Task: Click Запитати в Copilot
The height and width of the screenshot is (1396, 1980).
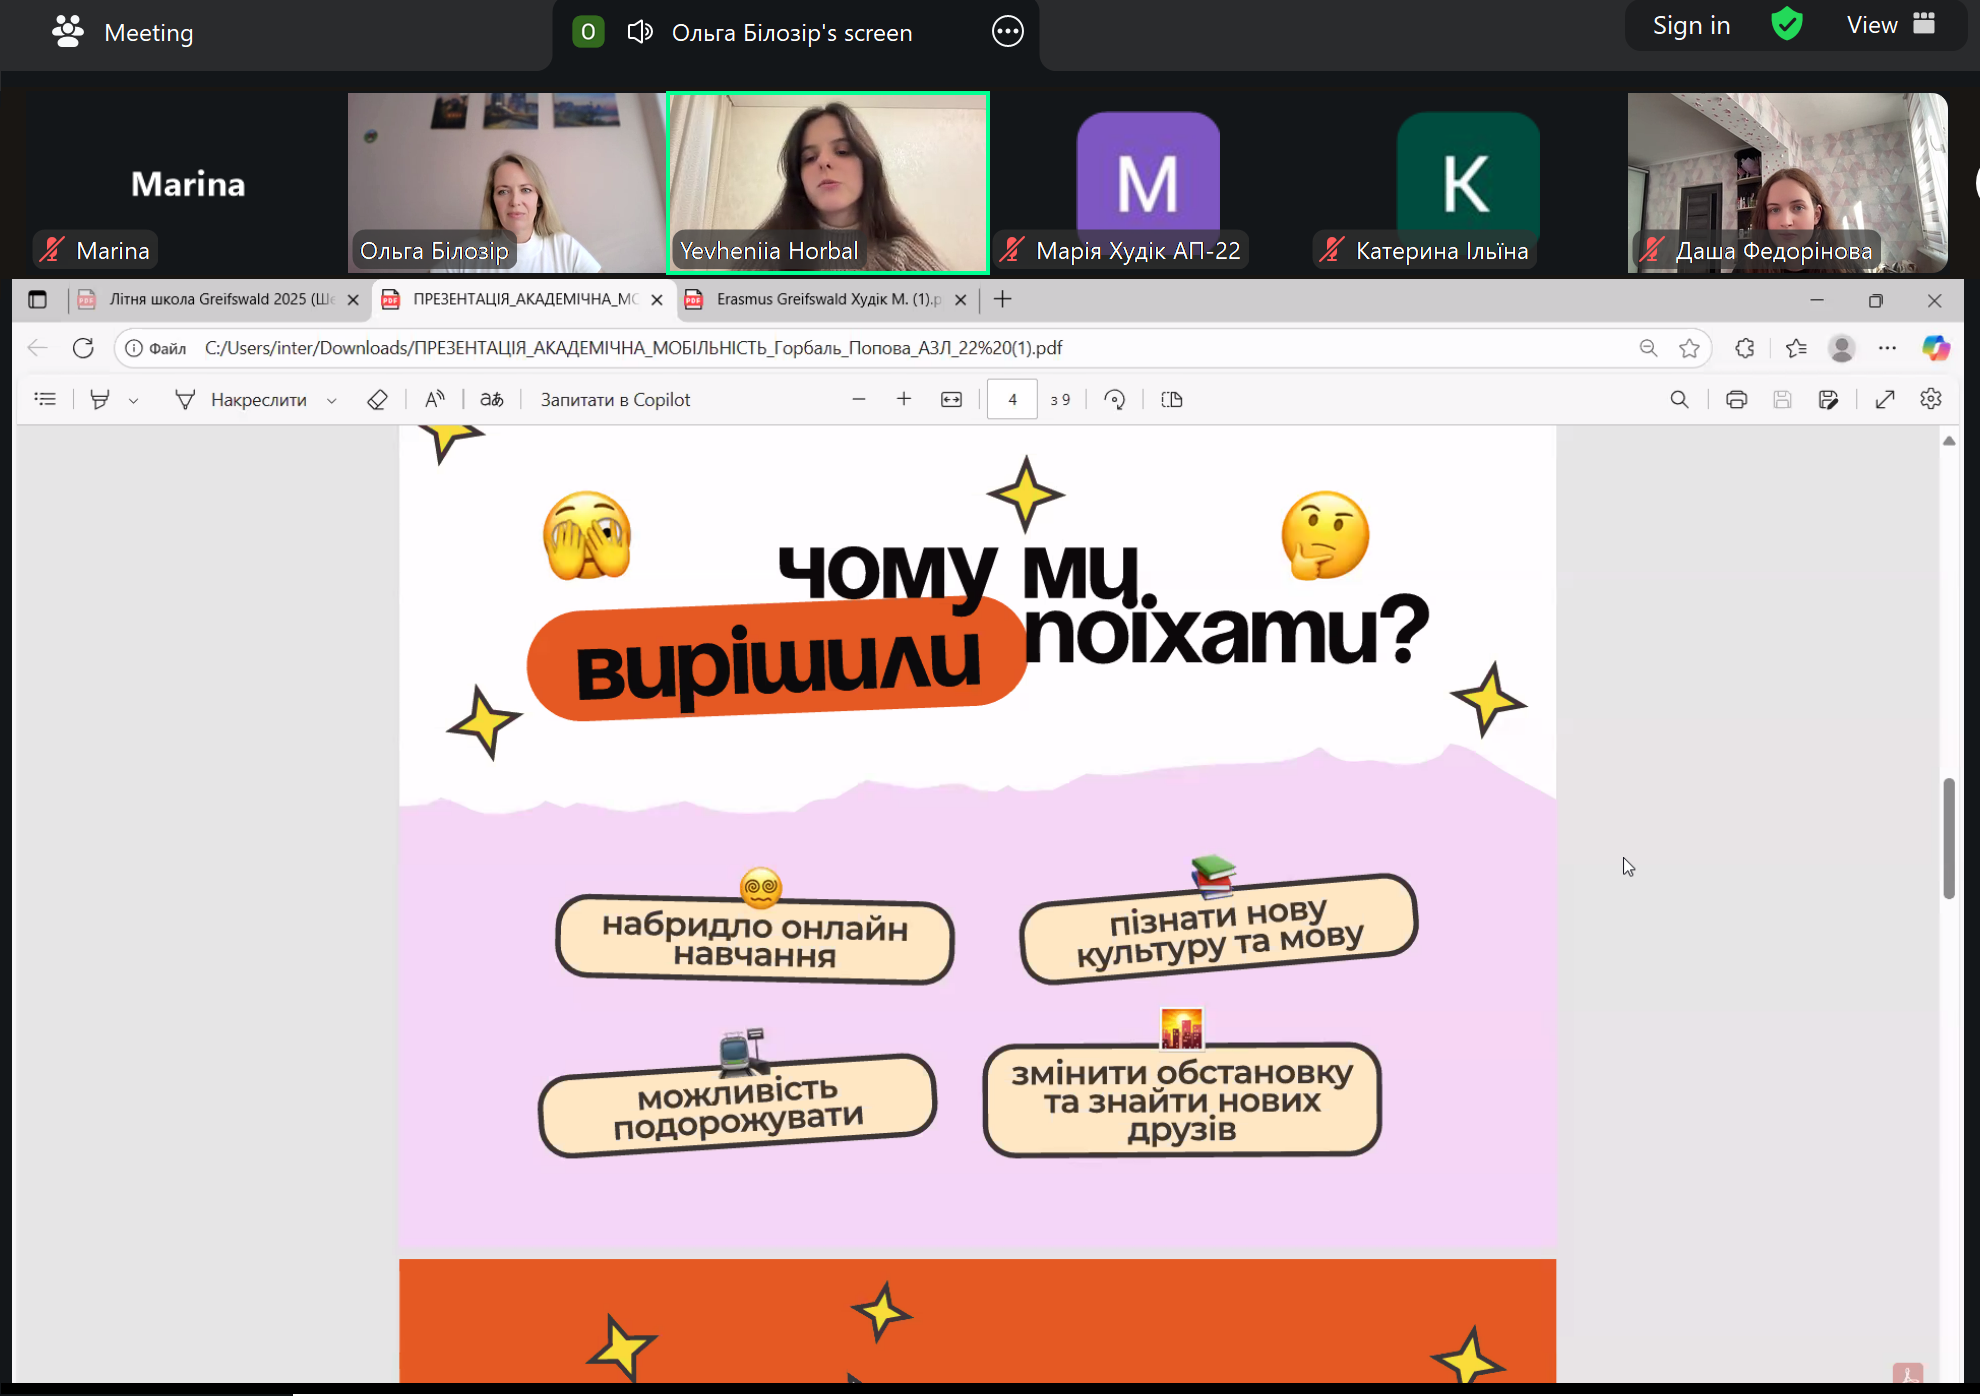Action: coord(614,399)
